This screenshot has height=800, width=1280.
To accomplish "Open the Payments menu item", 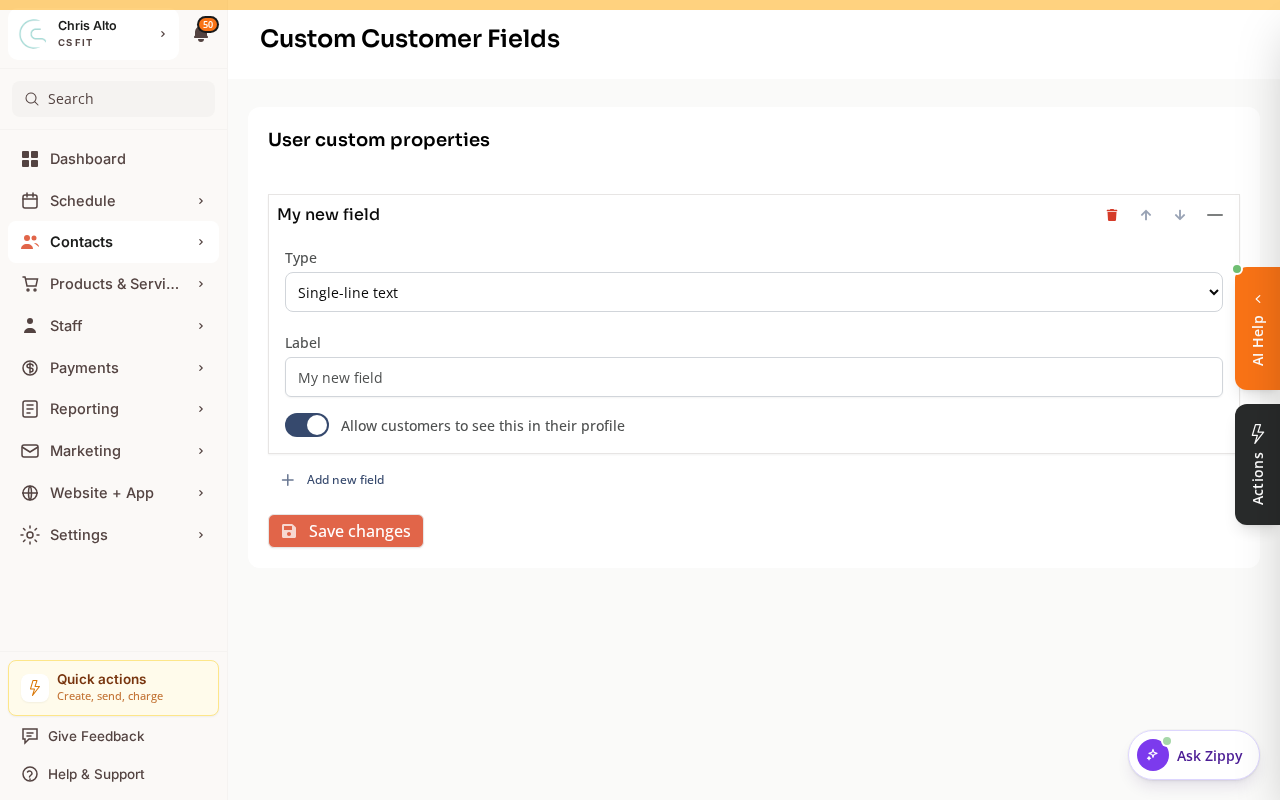I will click(113, 368).
